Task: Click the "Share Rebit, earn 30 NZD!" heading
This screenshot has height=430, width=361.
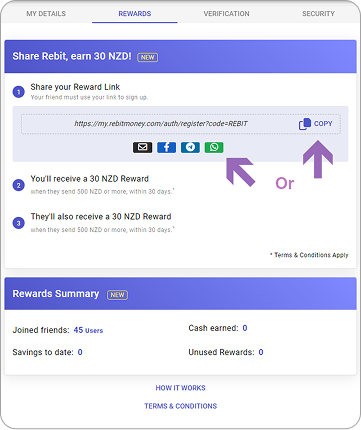Action: click(72, 56)
